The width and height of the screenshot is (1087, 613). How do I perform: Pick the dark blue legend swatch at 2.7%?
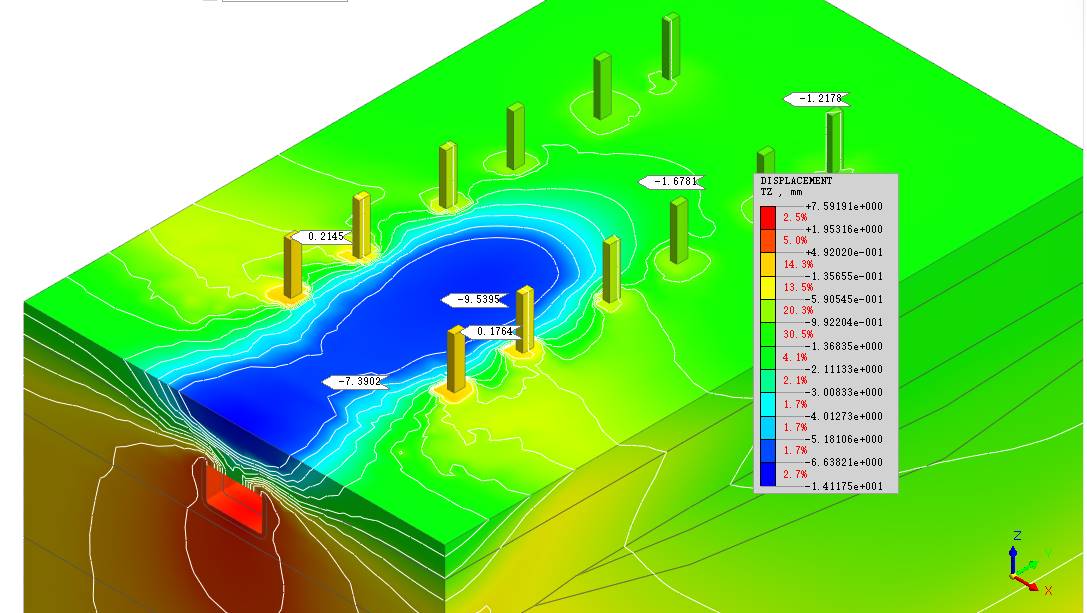(768, 474)
